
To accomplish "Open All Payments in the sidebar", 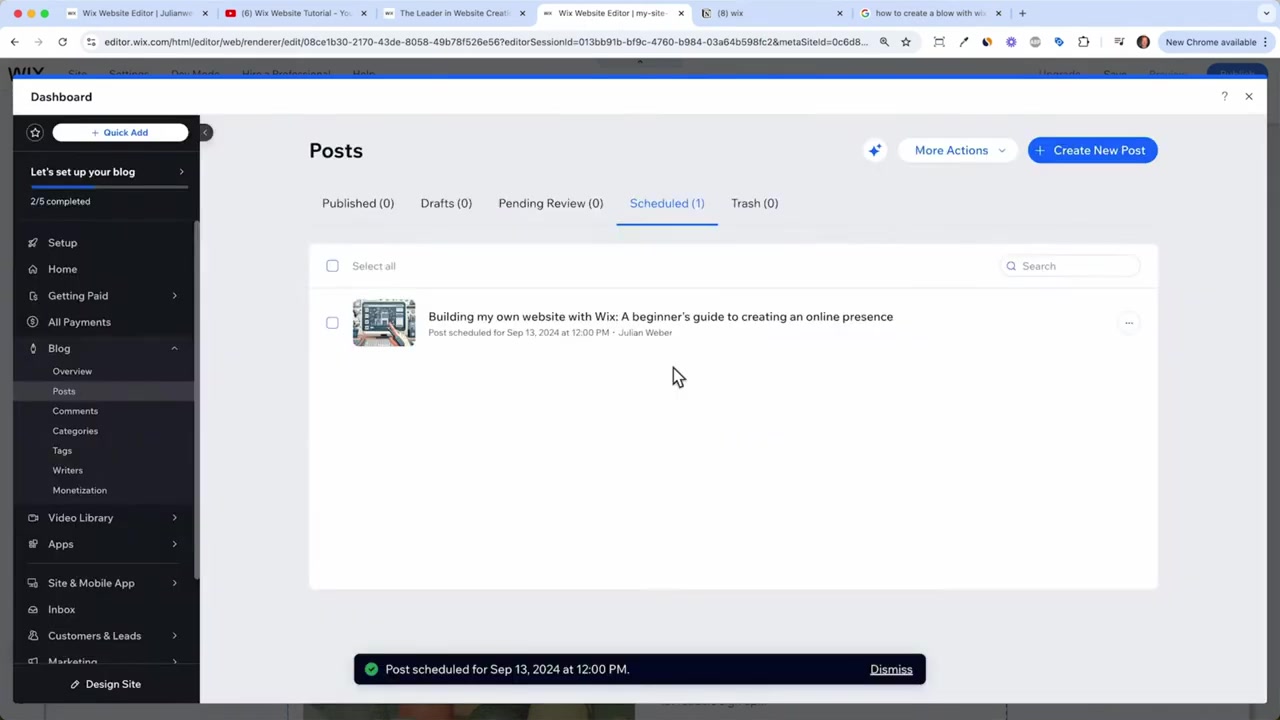I will click(79, 322).
